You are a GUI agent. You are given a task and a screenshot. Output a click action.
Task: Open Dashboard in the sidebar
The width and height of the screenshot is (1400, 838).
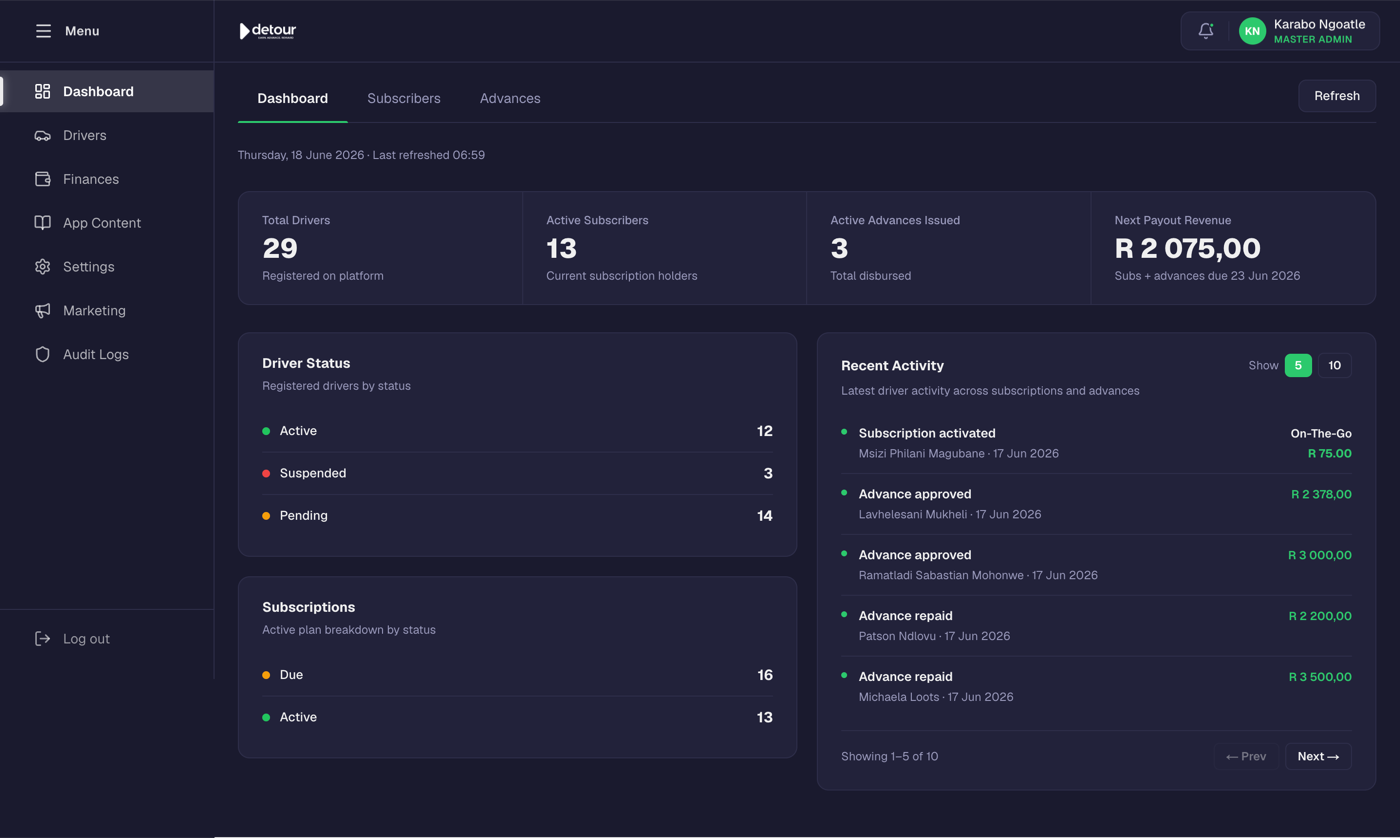click(x=107, y=91)
